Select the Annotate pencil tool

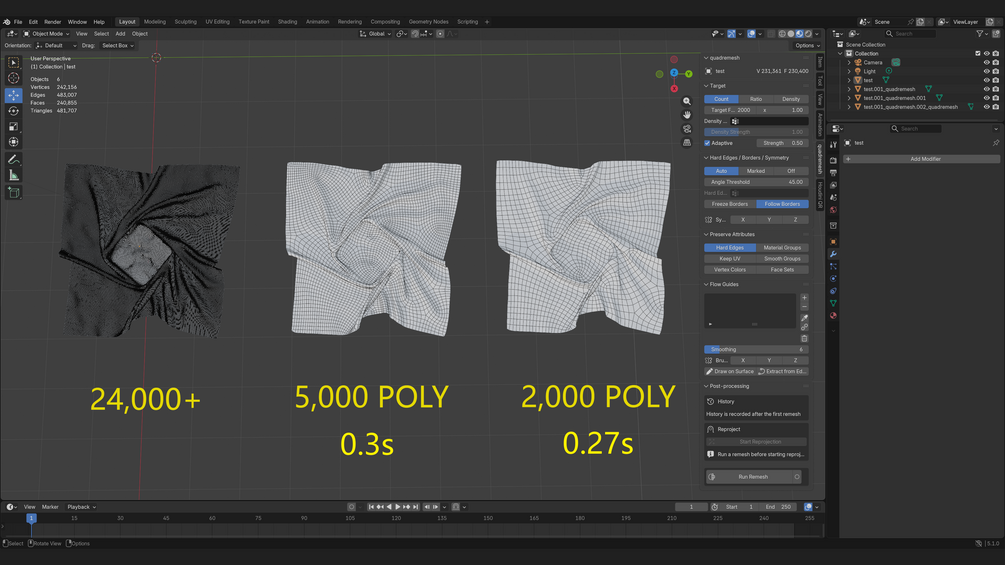13,160
